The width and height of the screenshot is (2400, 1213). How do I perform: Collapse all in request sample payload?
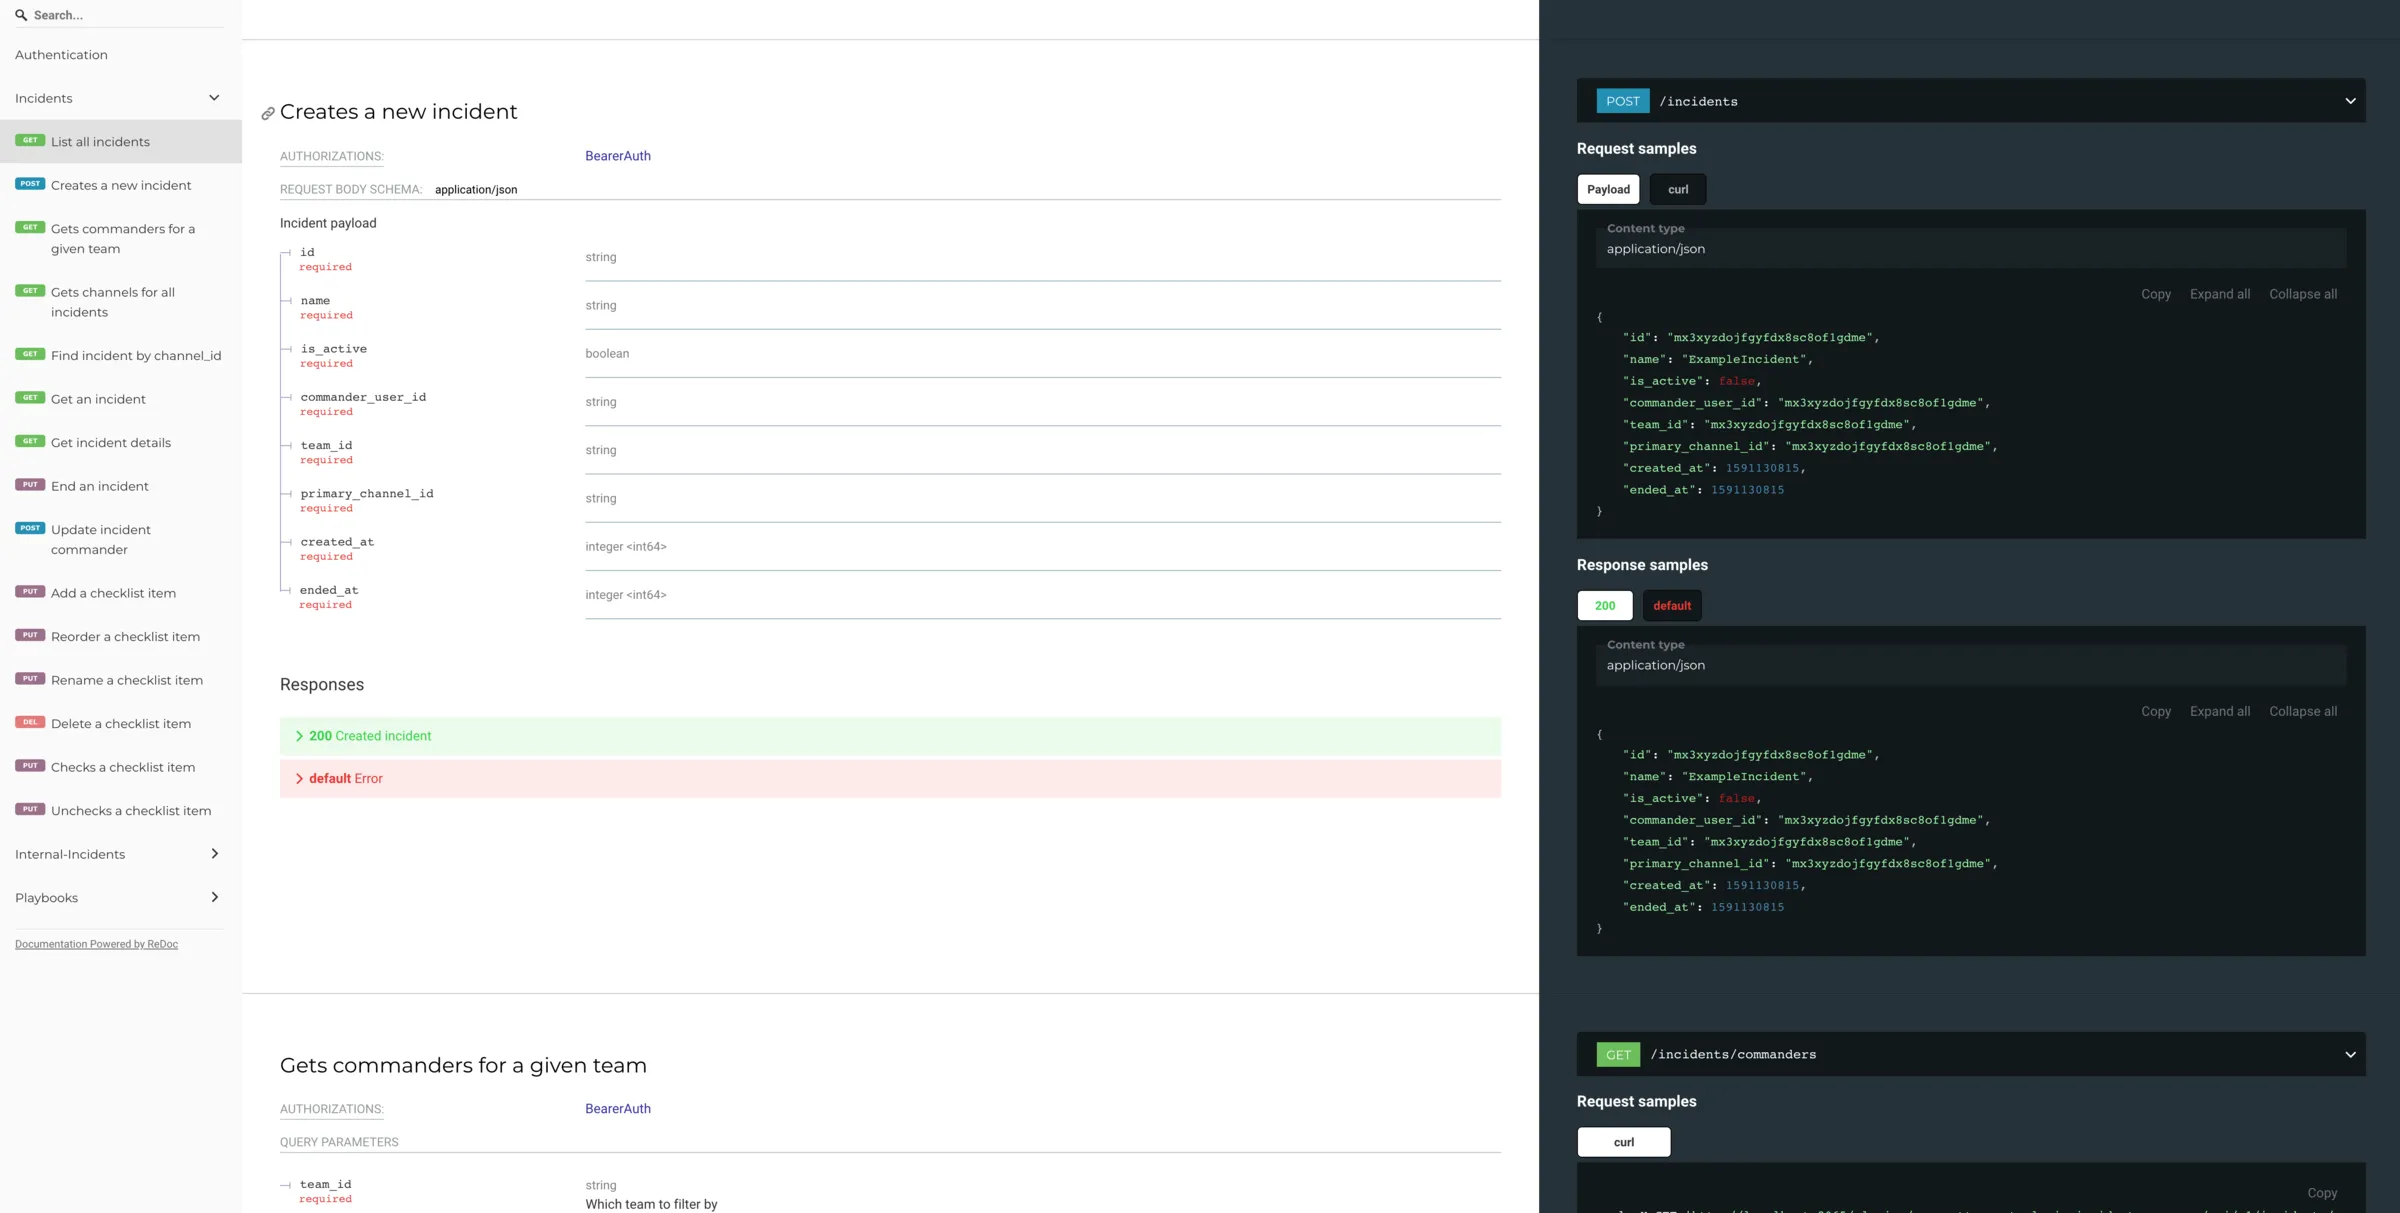[x=2303, y=294]
